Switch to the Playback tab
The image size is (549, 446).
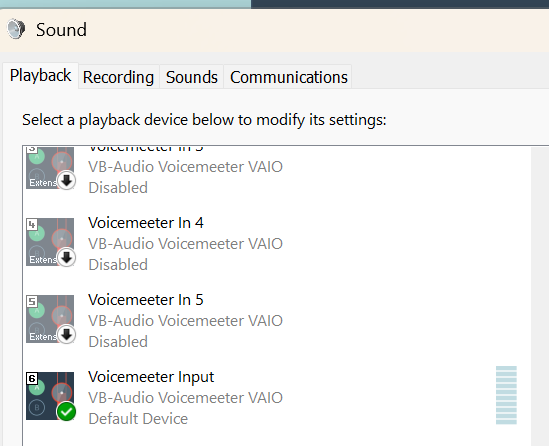point(41,76)
